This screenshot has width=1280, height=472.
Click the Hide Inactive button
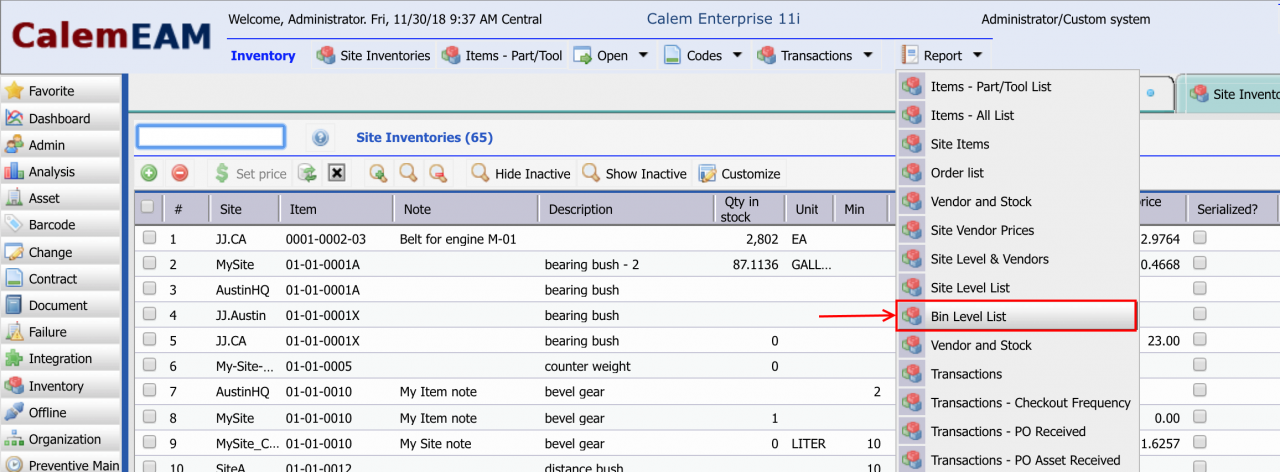tap(521, 173)
